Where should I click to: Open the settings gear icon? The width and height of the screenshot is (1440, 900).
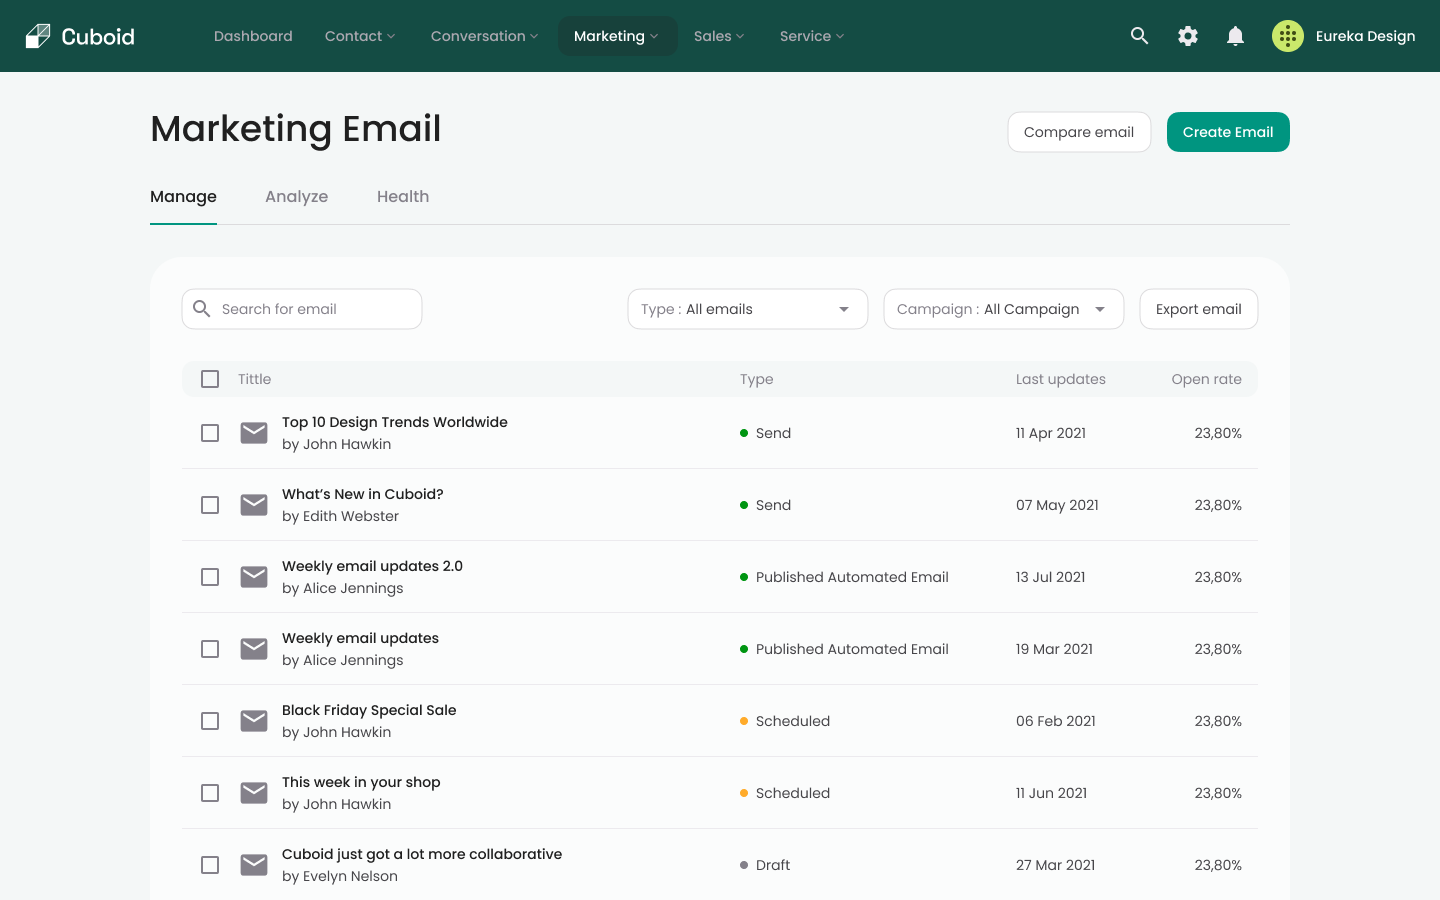tap(1187, 36)
